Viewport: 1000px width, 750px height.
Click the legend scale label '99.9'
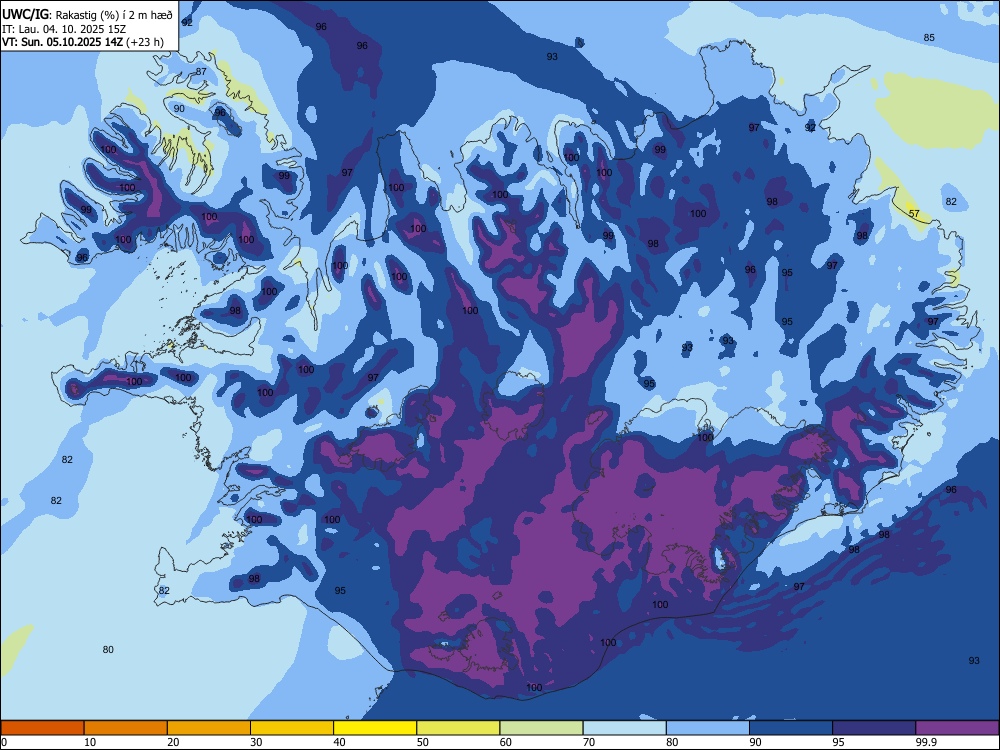[x=925, y=742]
